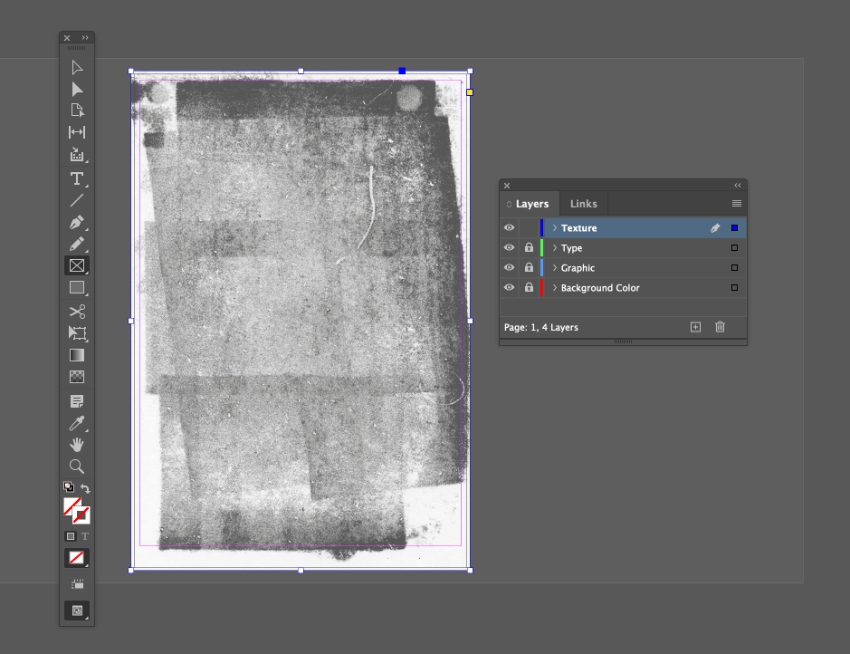Screen dimensions: 850x654
Task: Select the Gradient Feather tool
Action: pos(76,377)
